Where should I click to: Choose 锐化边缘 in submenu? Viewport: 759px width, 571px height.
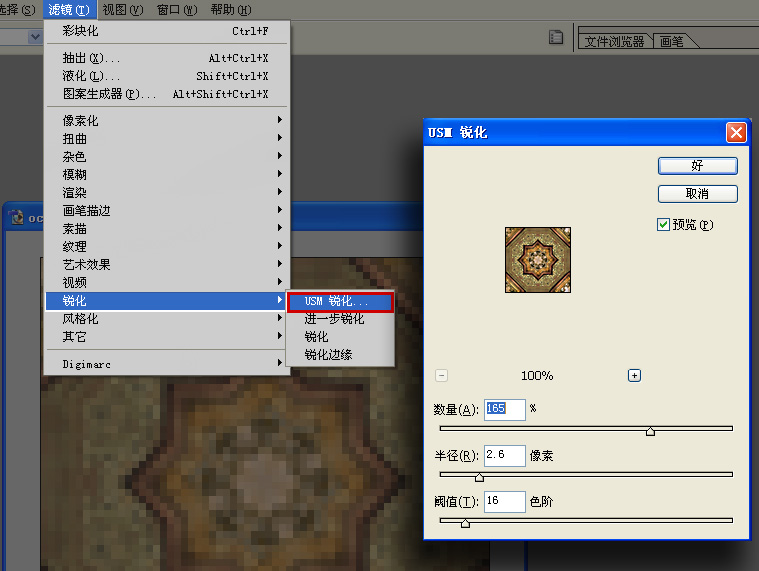coord(340,355)
